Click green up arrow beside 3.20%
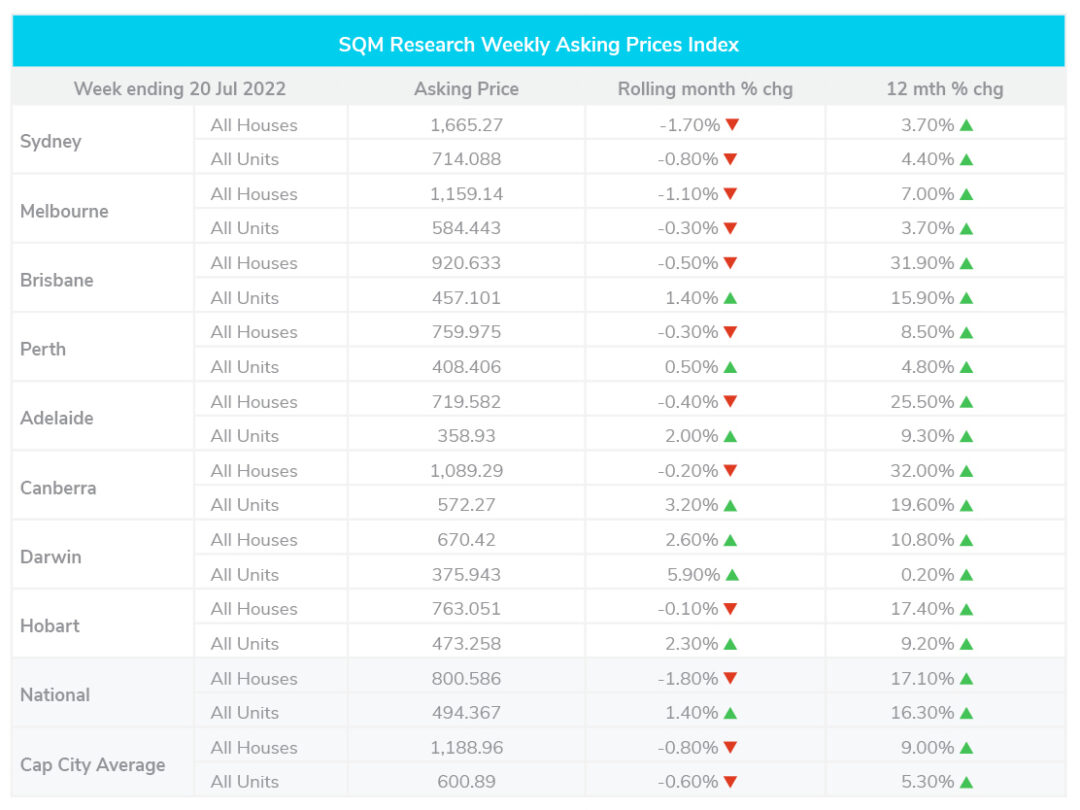 click(731, 505)
